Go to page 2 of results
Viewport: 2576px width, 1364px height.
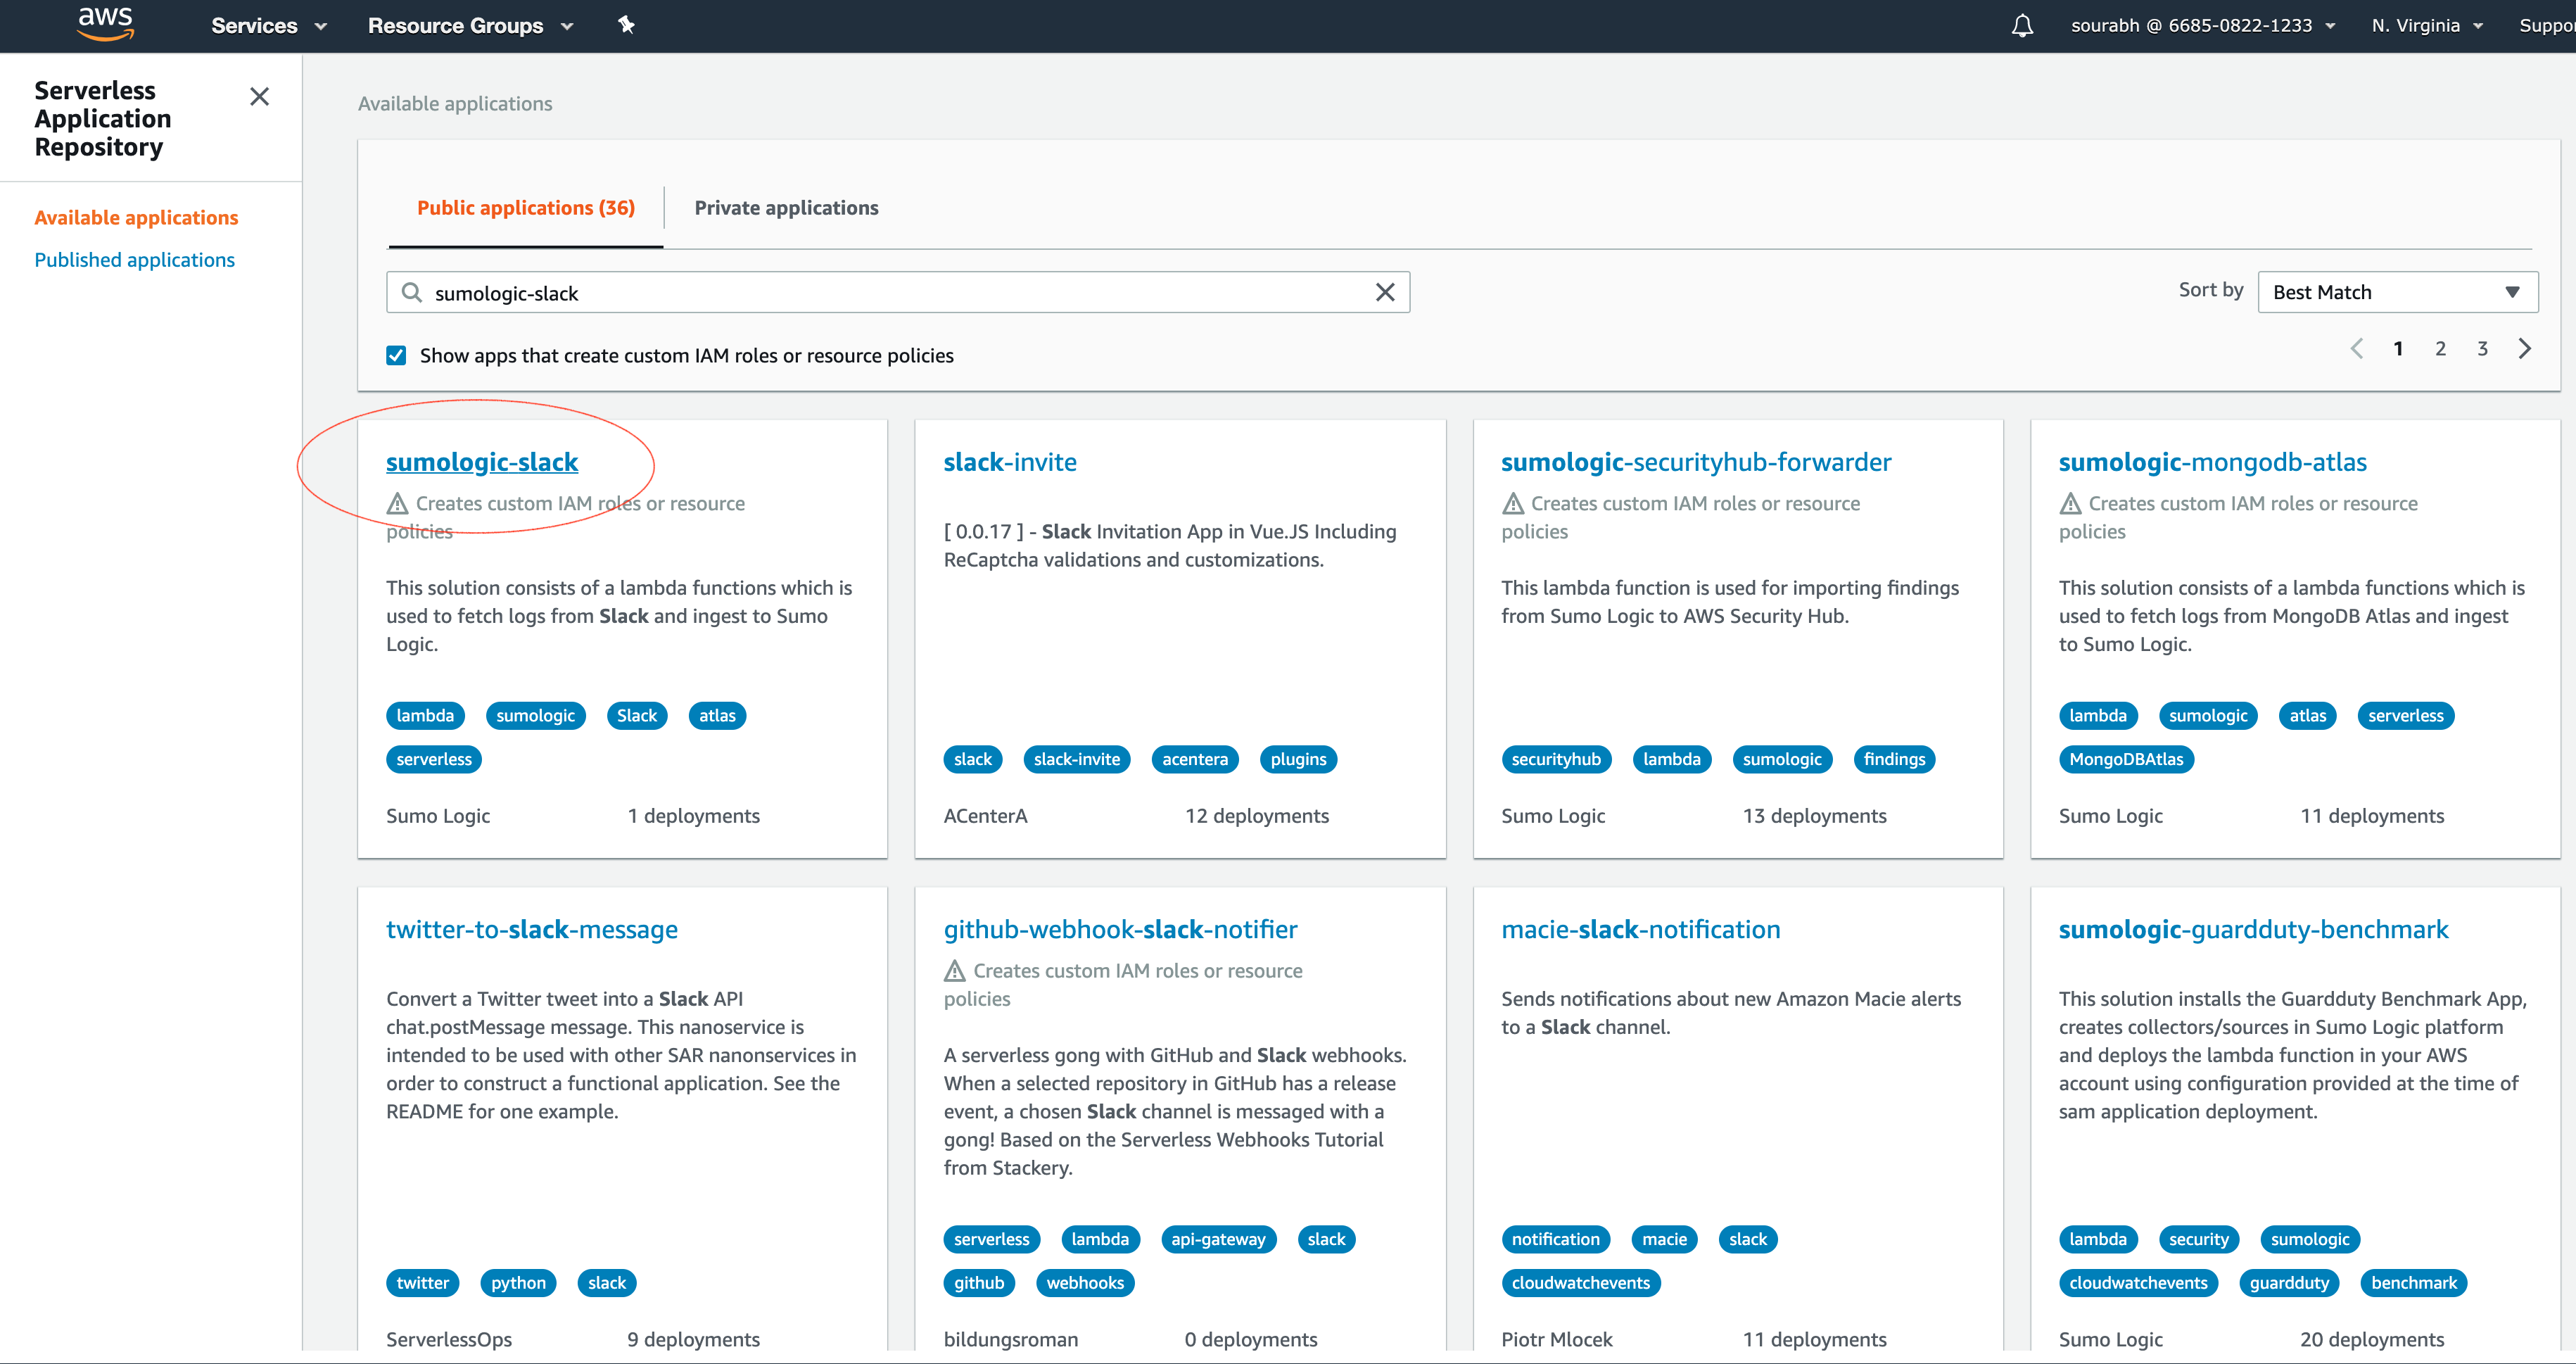(2440, 348)
